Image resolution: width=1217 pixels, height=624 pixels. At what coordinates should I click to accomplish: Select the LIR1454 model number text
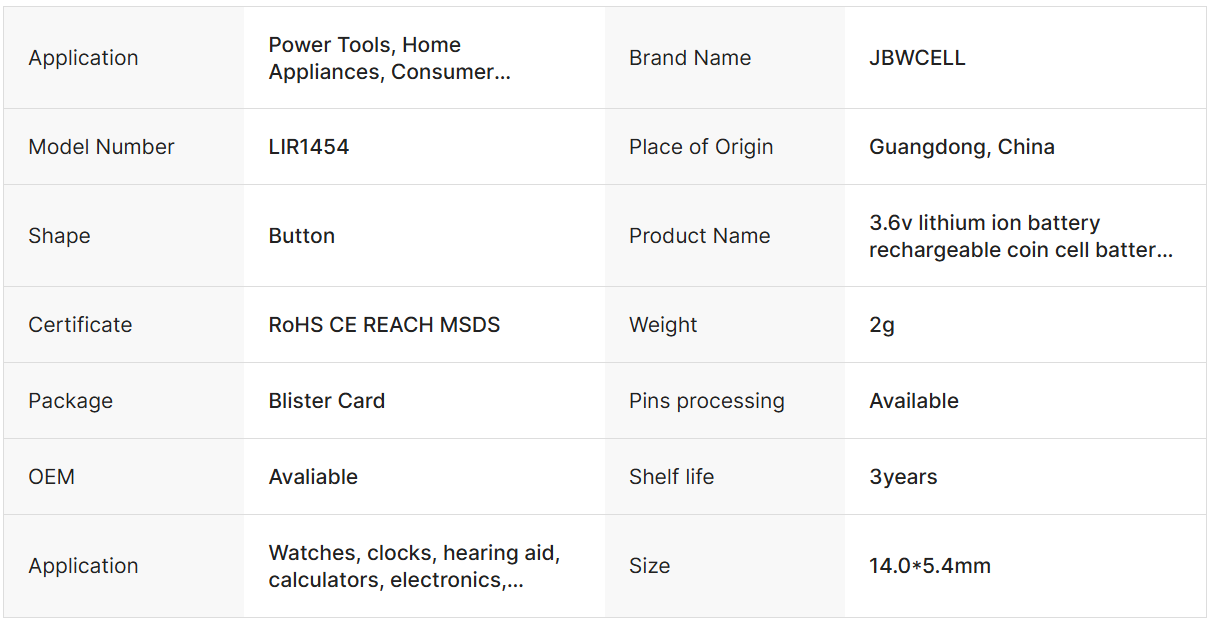[309, 147]
